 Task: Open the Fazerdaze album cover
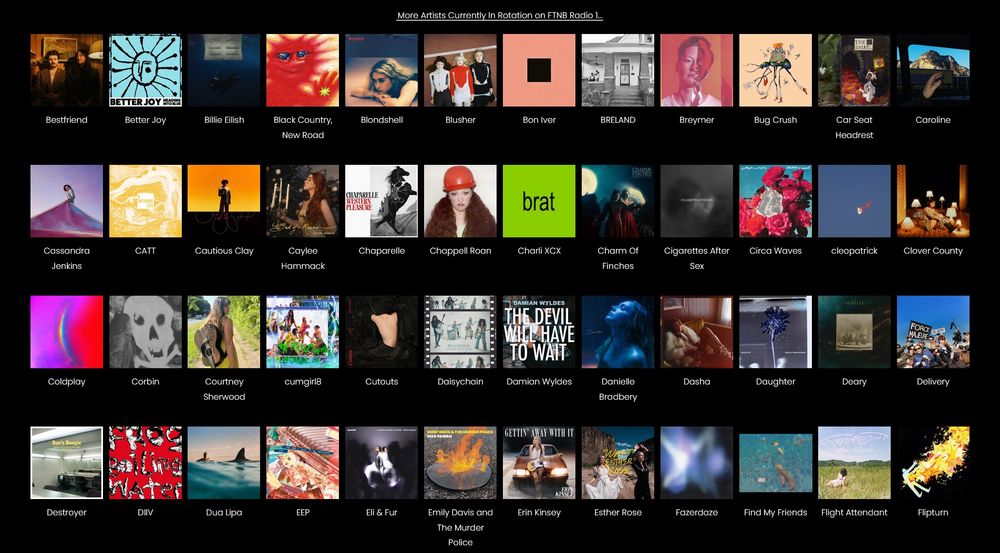pyautogui.click(x=696, y=462)
